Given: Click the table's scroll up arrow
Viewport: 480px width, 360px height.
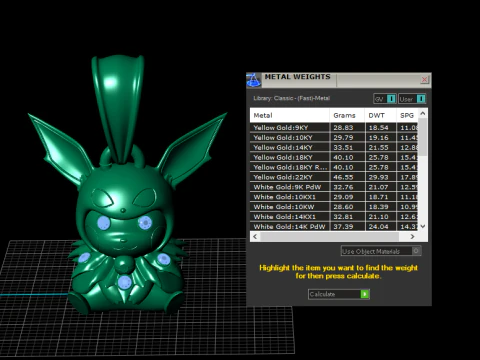Looking at the screenshot, I should (x=423, y=113).
